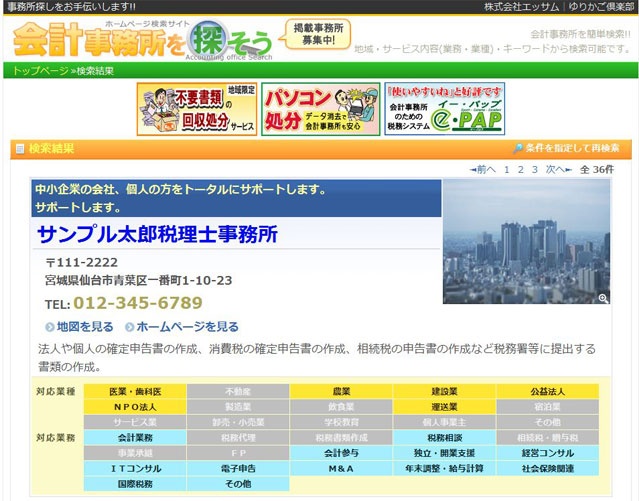
Task: Click the arrow icon beside 地図を見る
Action: coord(50,327)
